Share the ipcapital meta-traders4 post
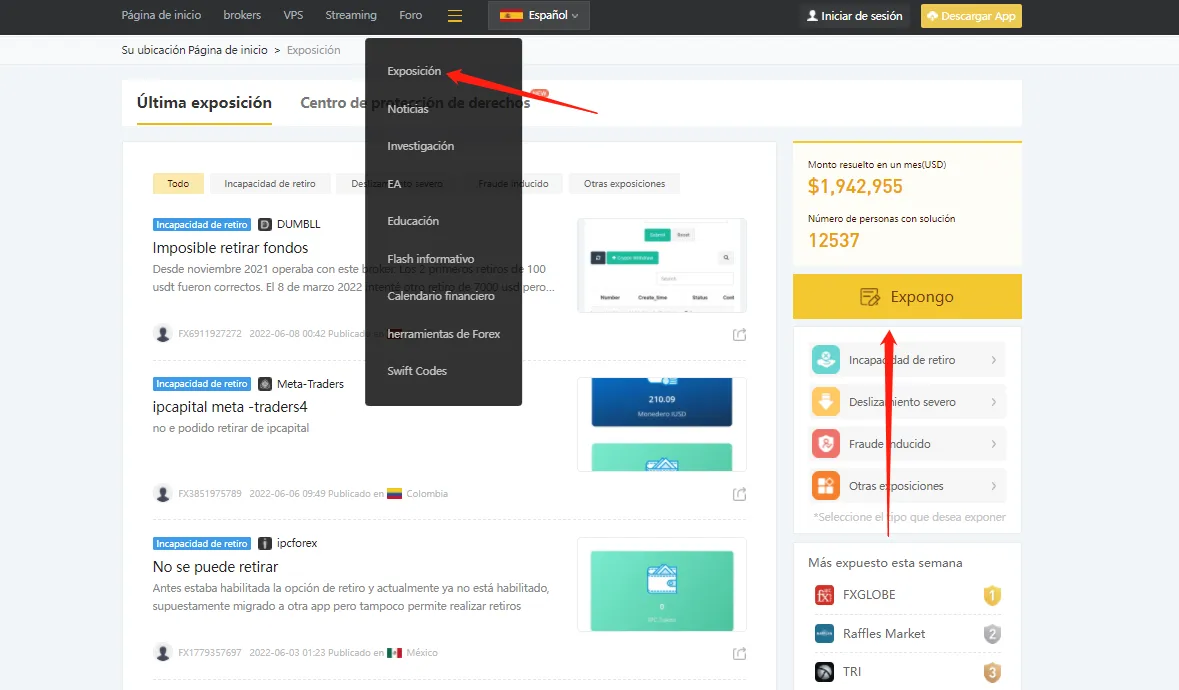Viewport: 1179px width, 690px height. [740, 494]
